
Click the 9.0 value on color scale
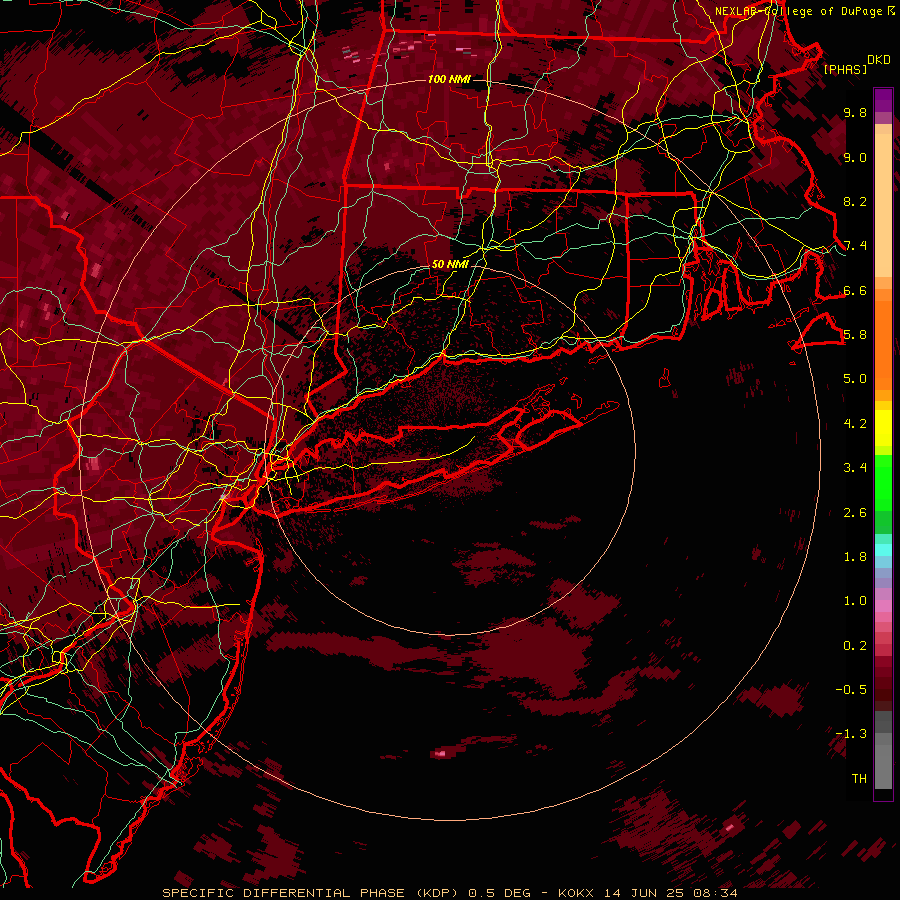(855, 157)
